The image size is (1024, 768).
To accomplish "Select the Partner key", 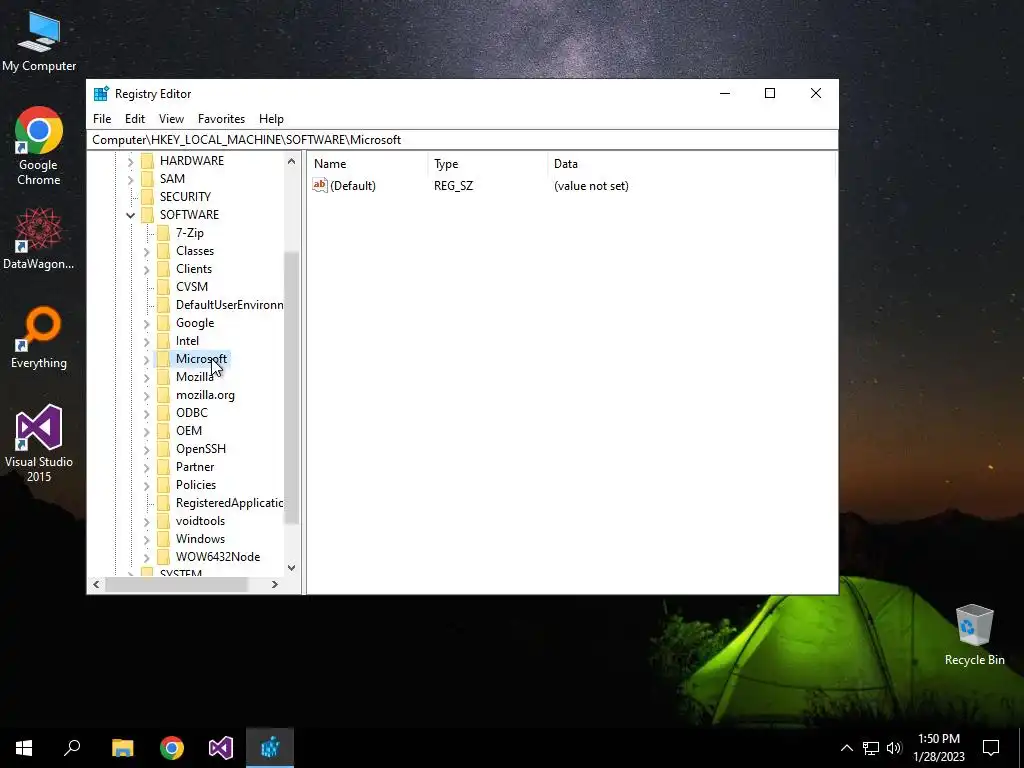I will 195,467.
